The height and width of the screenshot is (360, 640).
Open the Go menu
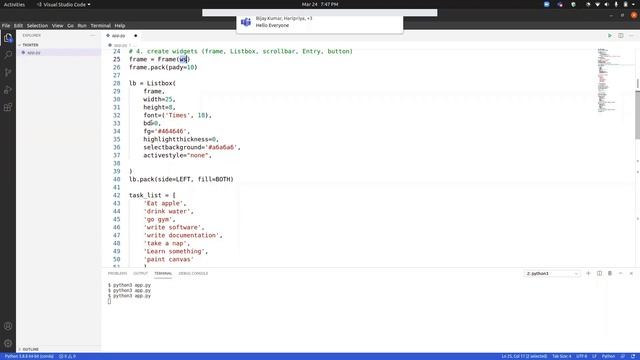click(70, 25)
